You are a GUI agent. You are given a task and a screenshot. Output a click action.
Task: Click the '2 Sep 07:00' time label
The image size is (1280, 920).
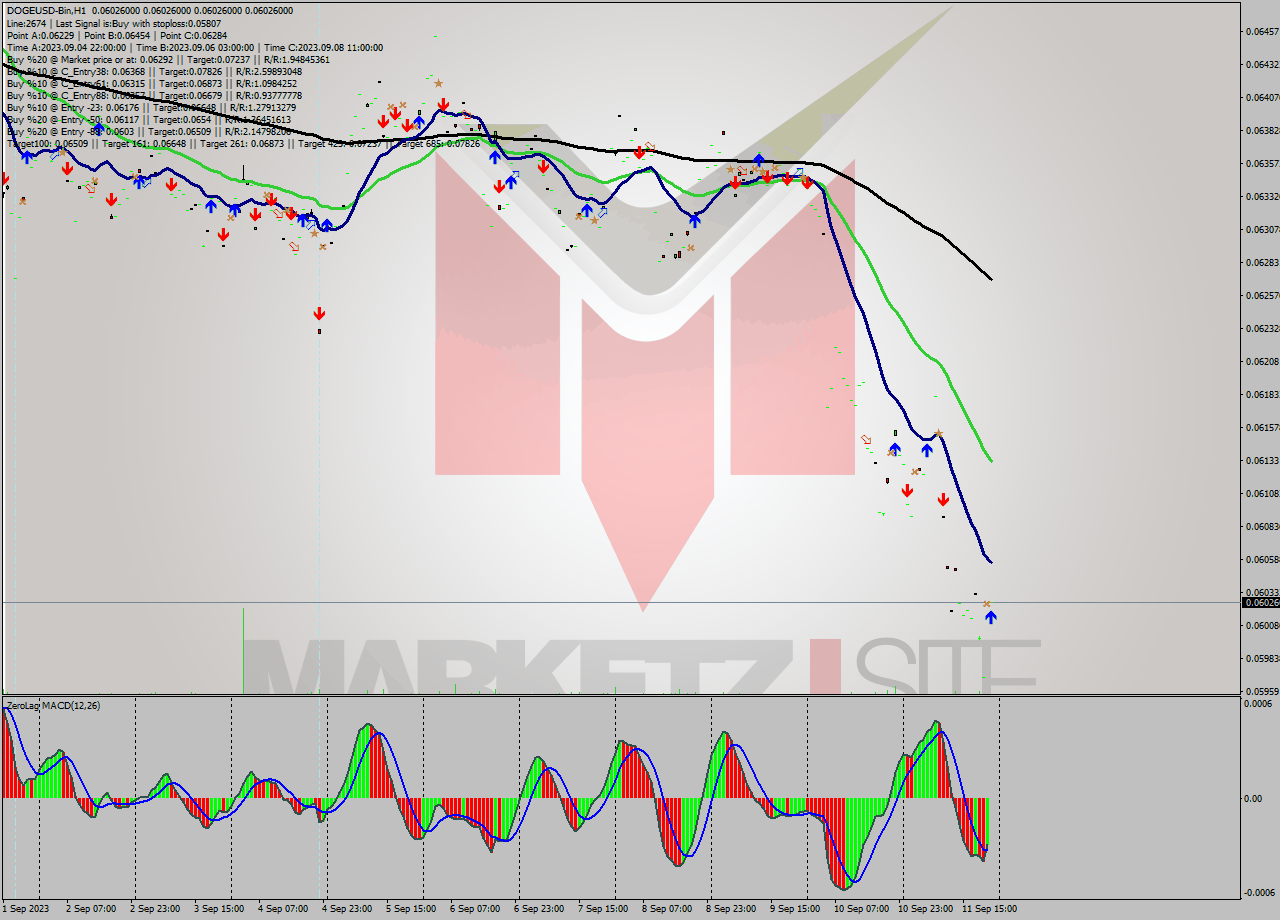[x=90, y=909]
